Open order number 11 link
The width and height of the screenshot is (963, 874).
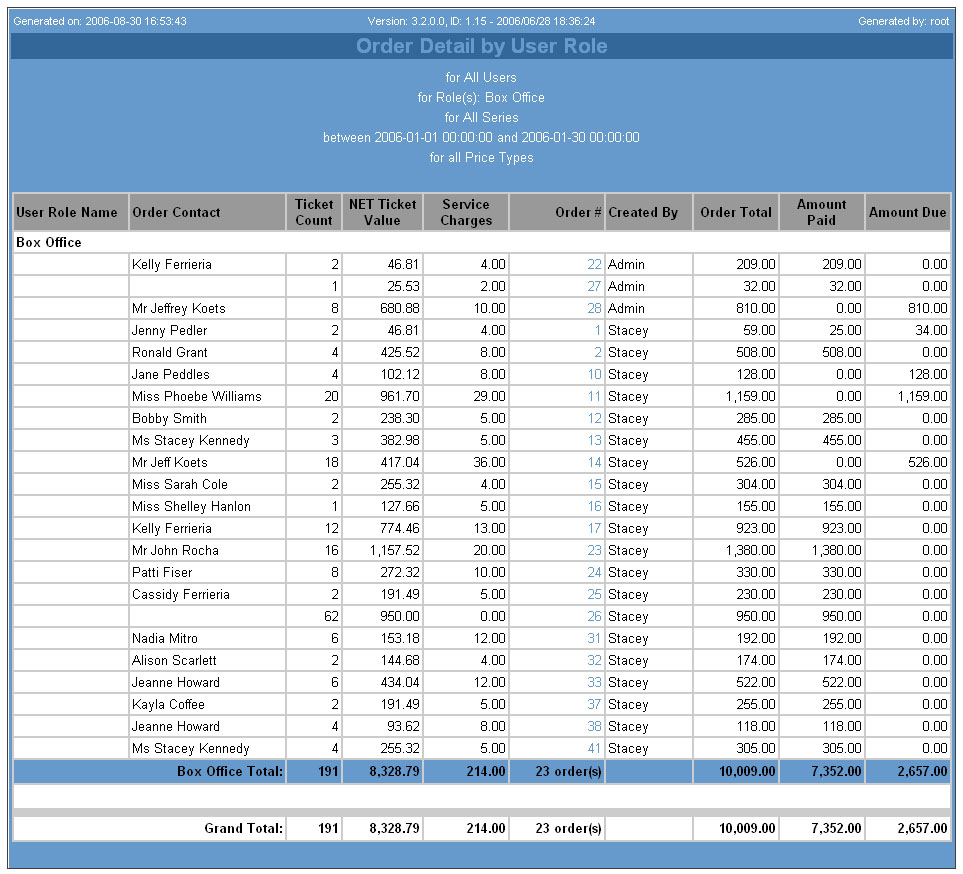[x=594, y=397]
